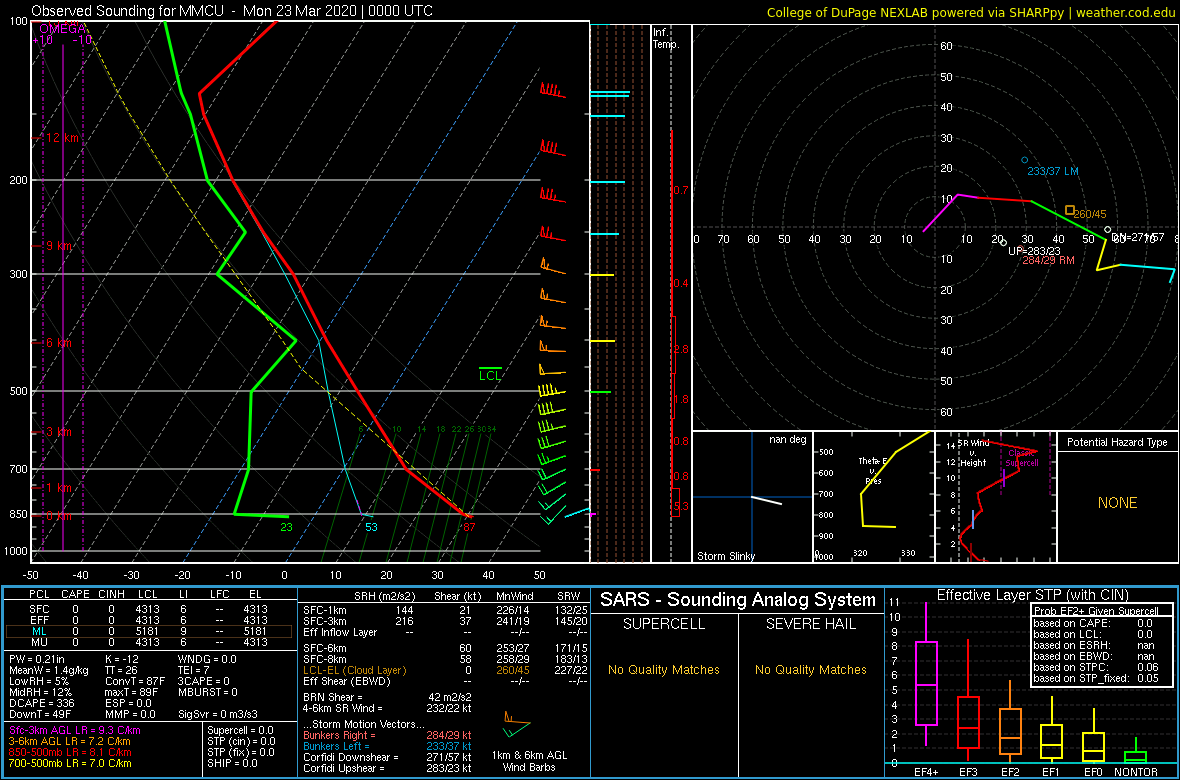Image resolution: width=1180 pixels, height=780 pixels.
Task: Click the 'nan deg' text in Storm Slinky
Action: point(787,440)
